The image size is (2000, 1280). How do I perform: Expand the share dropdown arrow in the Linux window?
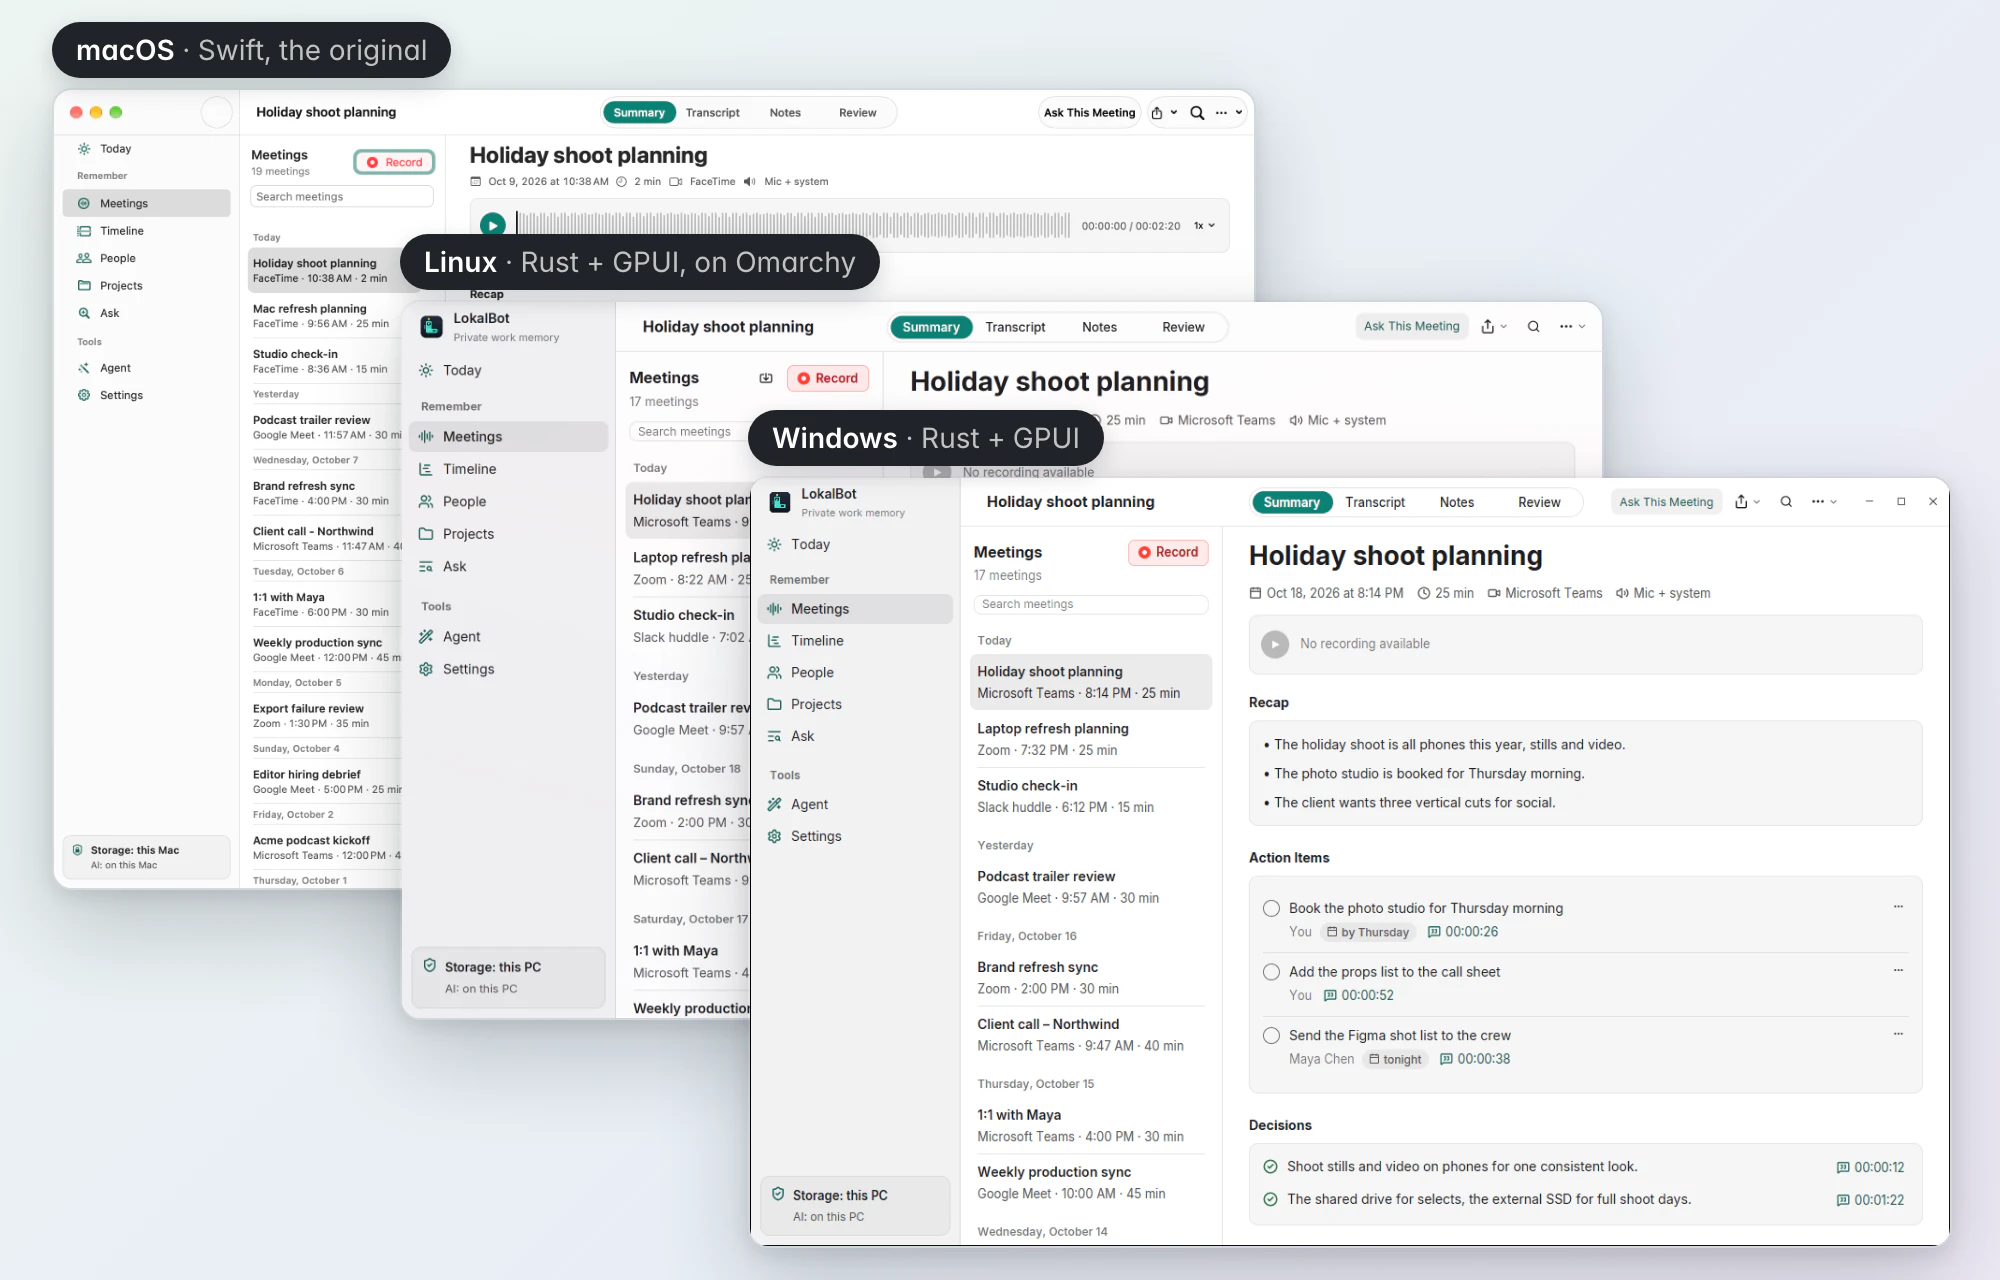click(1503, 327)
